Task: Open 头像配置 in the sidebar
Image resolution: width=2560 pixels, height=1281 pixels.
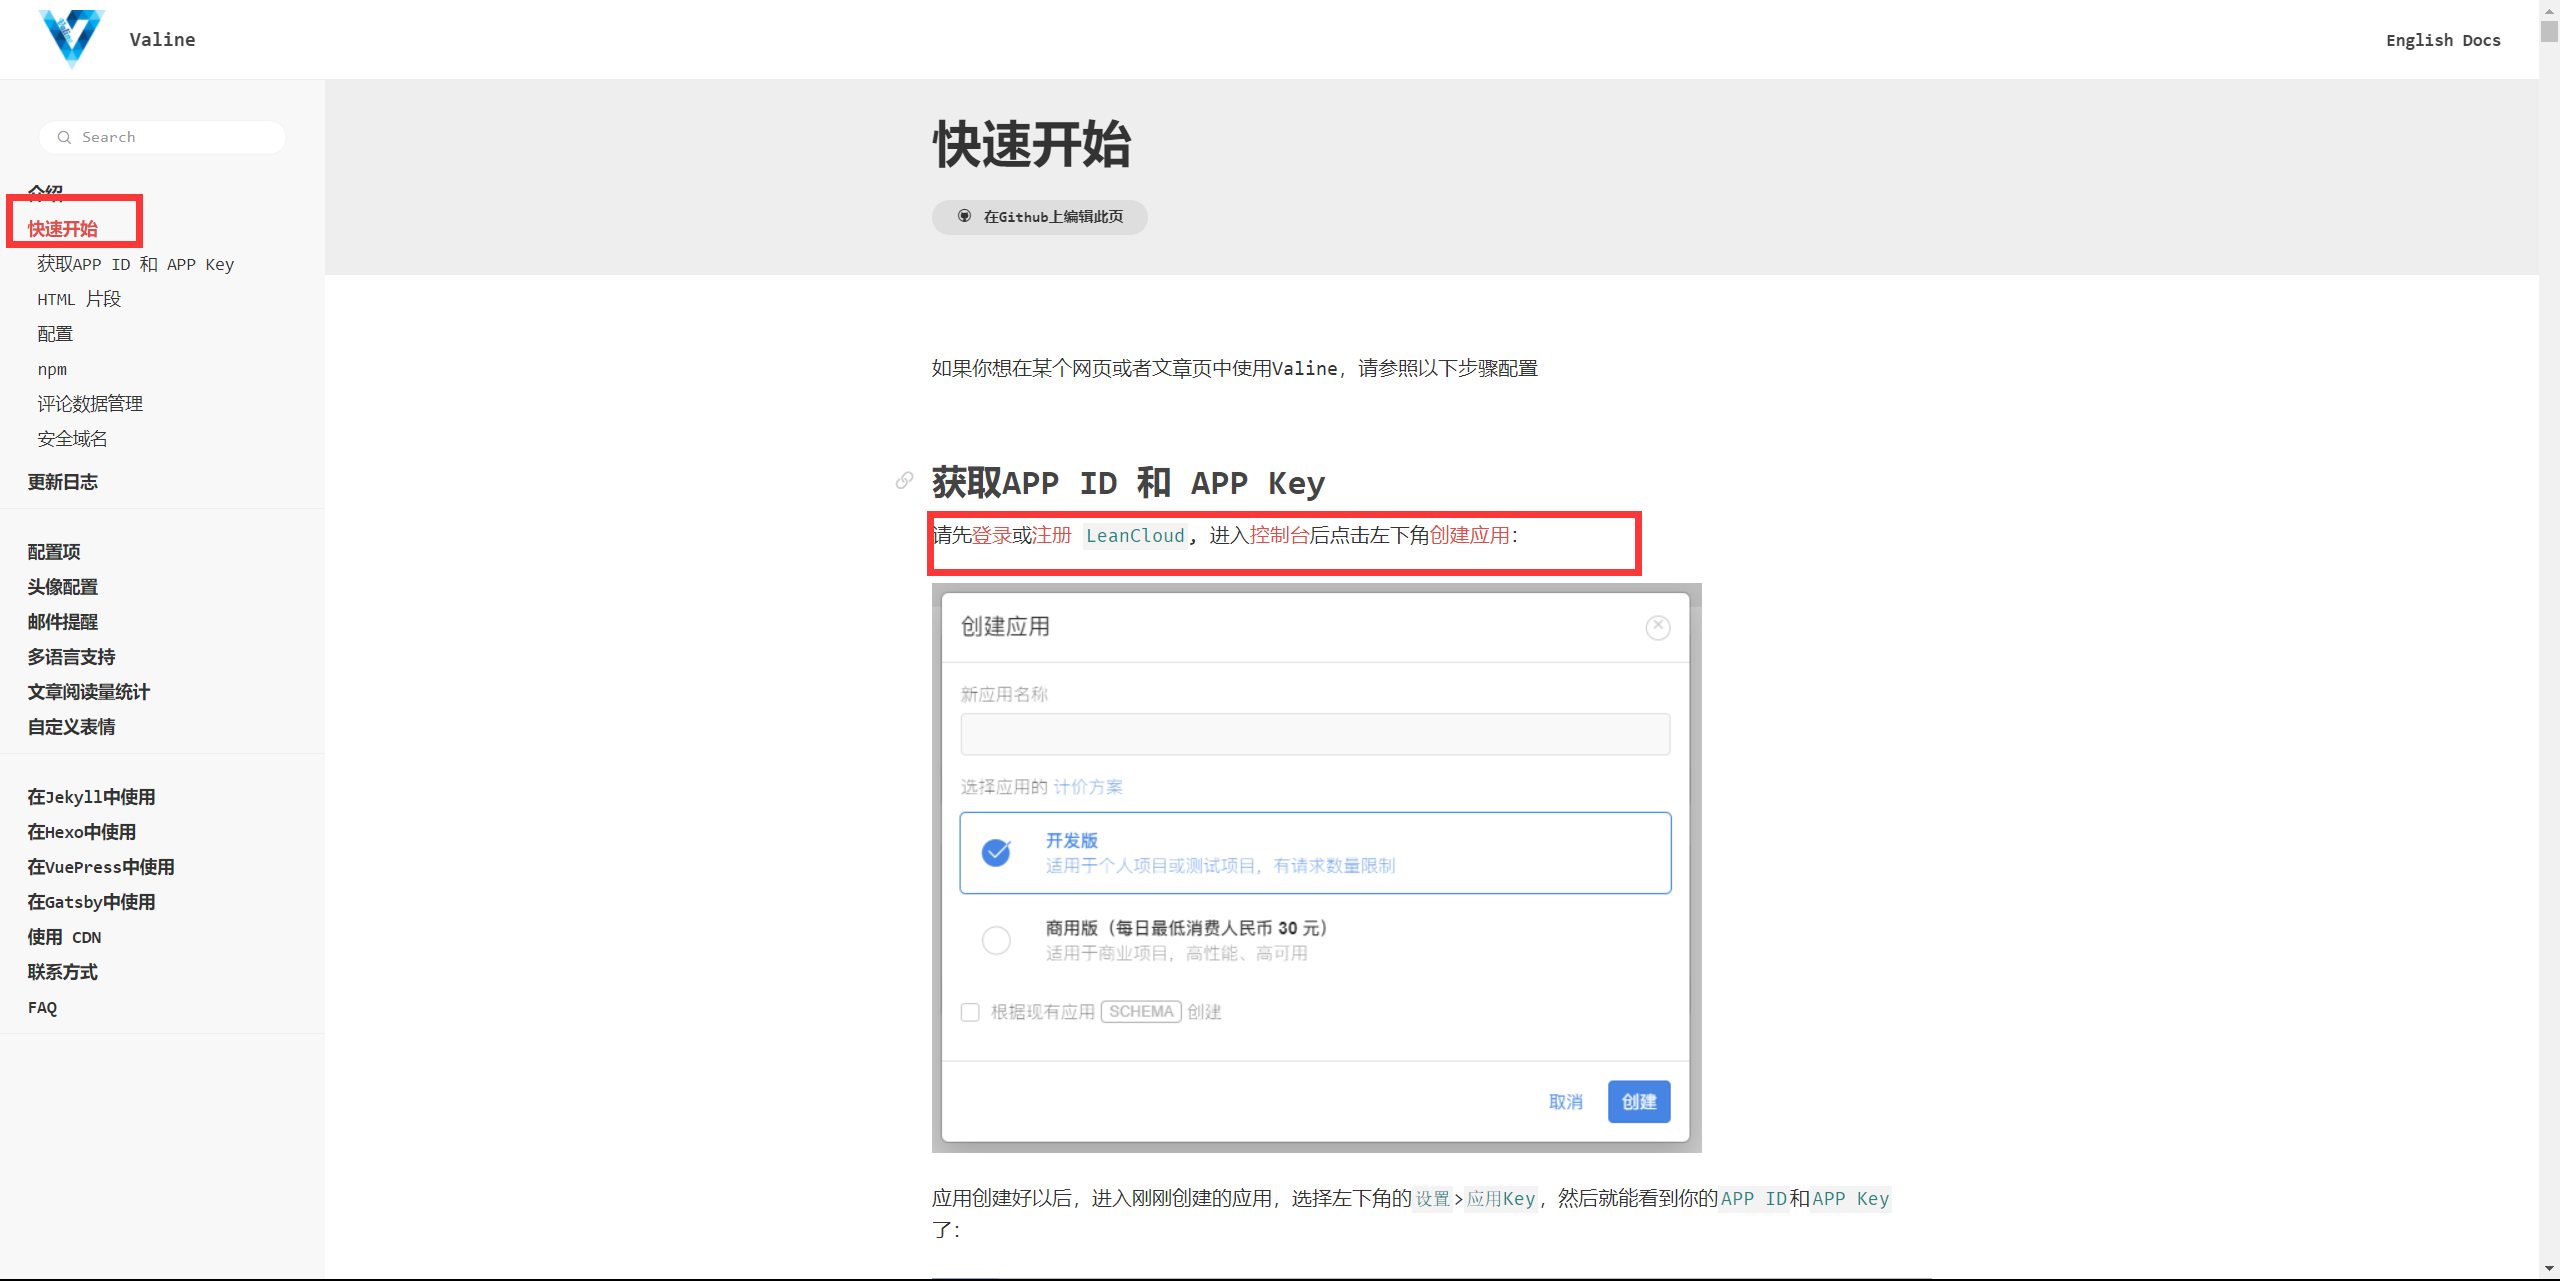Action: pyautogui.click(x=63, y=587)
